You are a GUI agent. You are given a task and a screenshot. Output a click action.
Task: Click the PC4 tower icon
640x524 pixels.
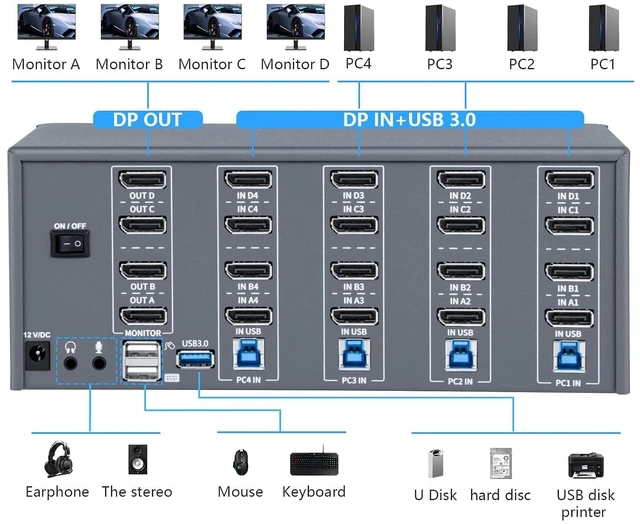coord(359,28)
